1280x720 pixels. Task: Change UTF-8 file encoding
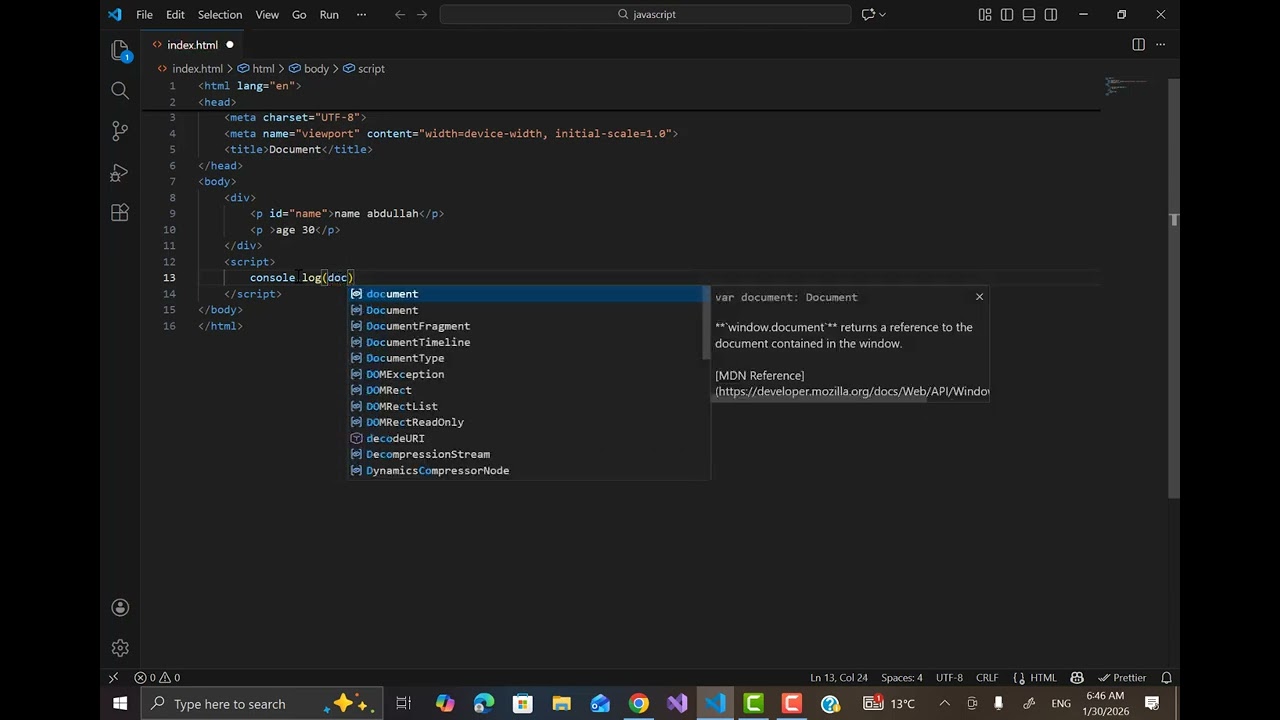[949, 677]
